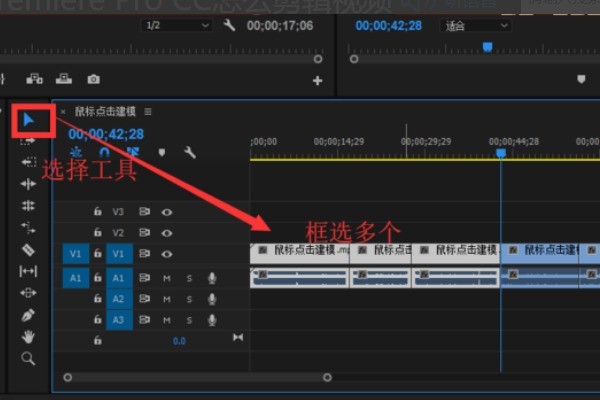Select the Slip tool
600x400 pixels.
click(x=28, y=271)
